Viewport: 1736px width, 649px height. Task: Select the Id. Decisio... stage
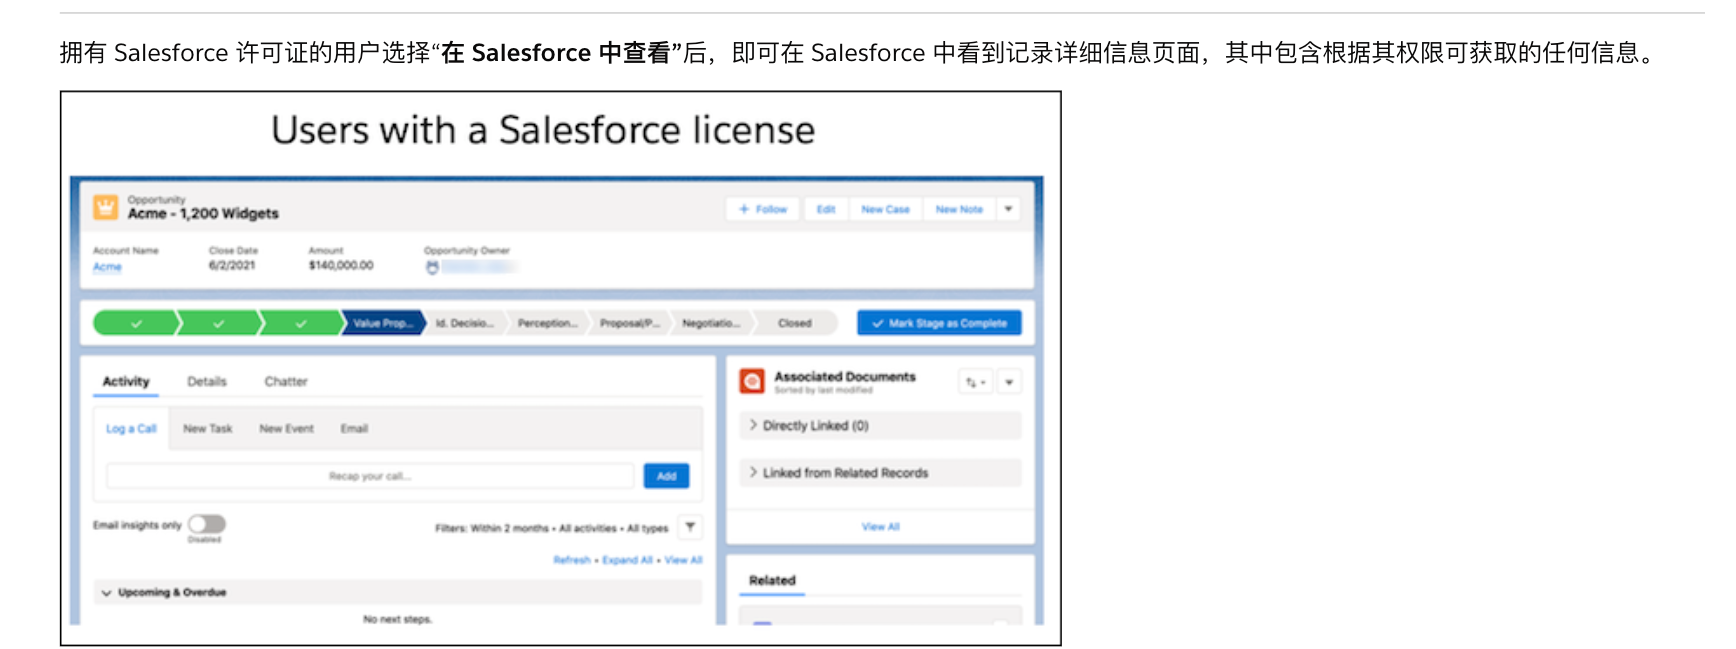(x=464, y=323)
